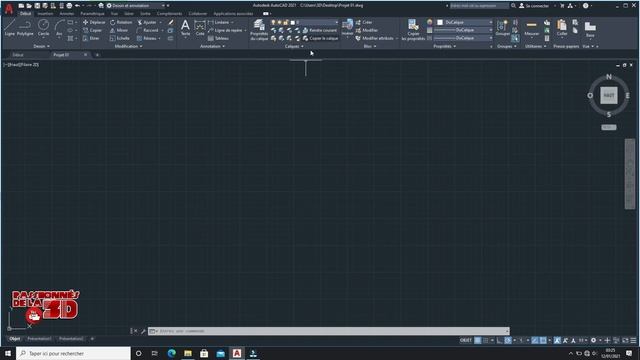Click the HAUT face of ViewCube
This screenshot has width=640, height=360.
pos(609,96)
